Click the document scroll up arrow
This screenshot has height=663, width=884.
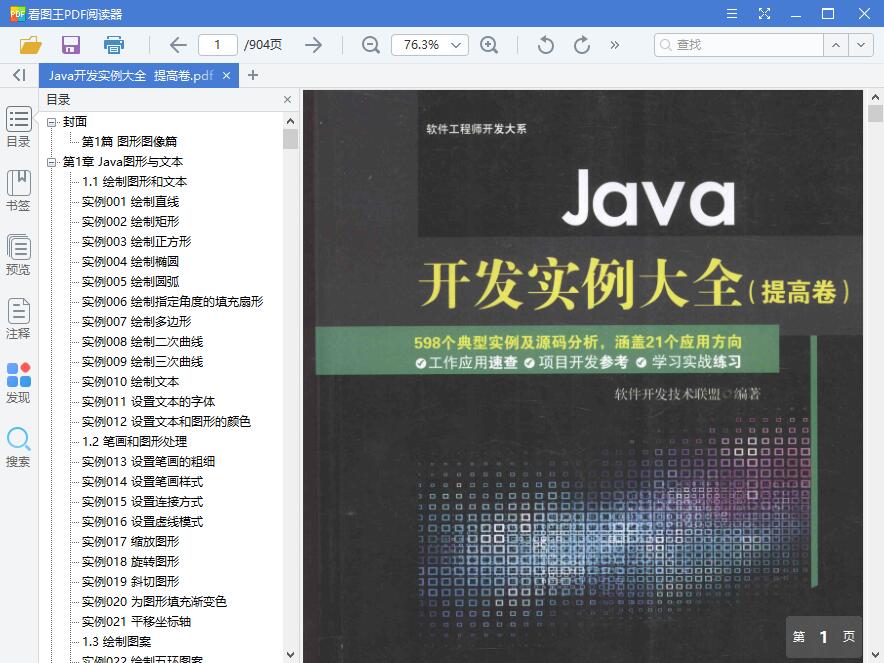(876, 97)
